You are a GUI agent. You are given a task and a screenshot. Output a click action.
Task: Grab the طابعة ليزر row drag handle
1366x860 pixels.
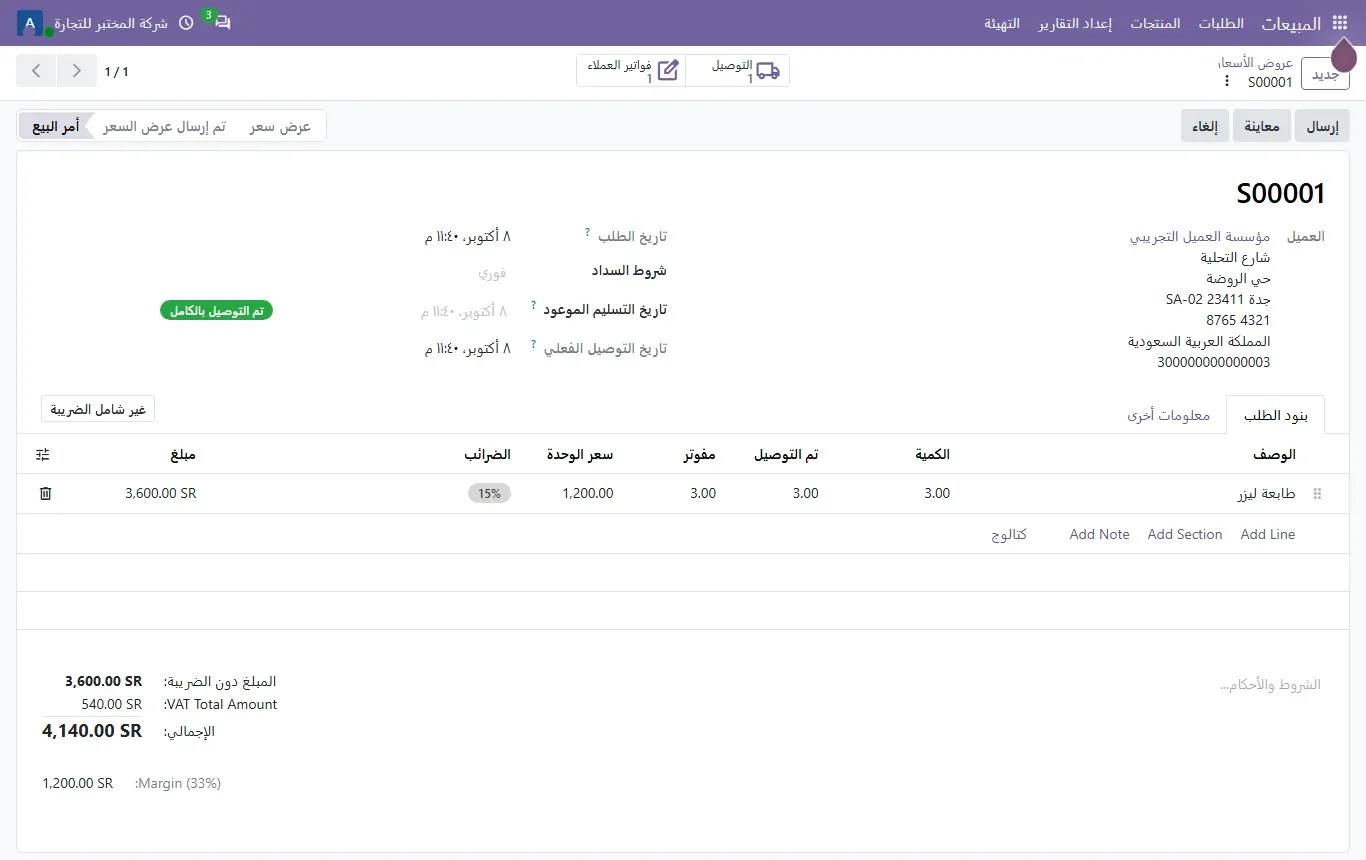coord(1317,494)
